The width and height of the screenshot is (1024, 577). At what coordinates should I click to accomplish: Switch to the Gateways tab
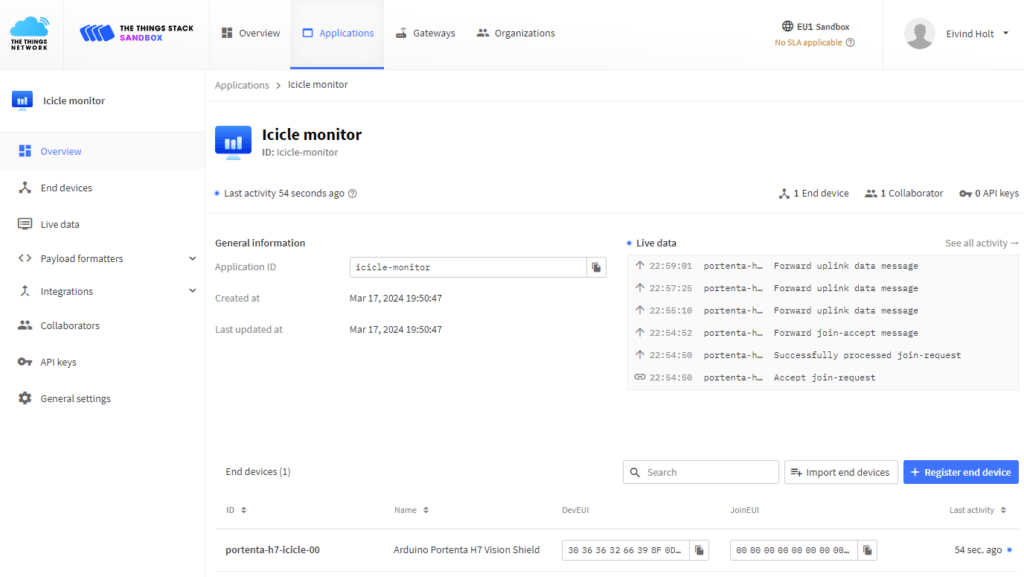coord(426,33)
